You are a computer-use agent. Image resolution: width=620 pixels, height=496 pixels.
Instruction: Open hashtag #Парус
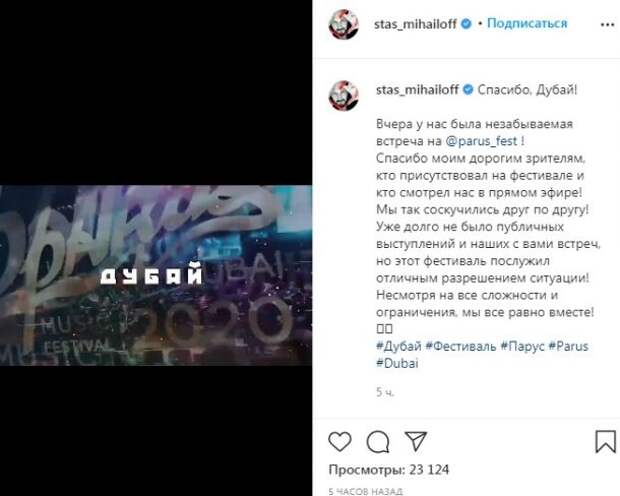(x=522, y=346)
